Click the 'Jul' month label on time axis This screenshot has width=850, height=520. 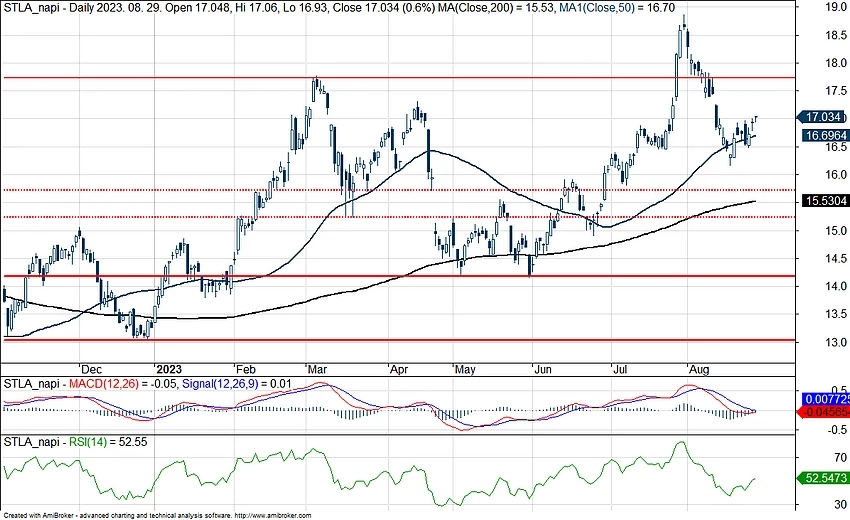coord(620,370)
